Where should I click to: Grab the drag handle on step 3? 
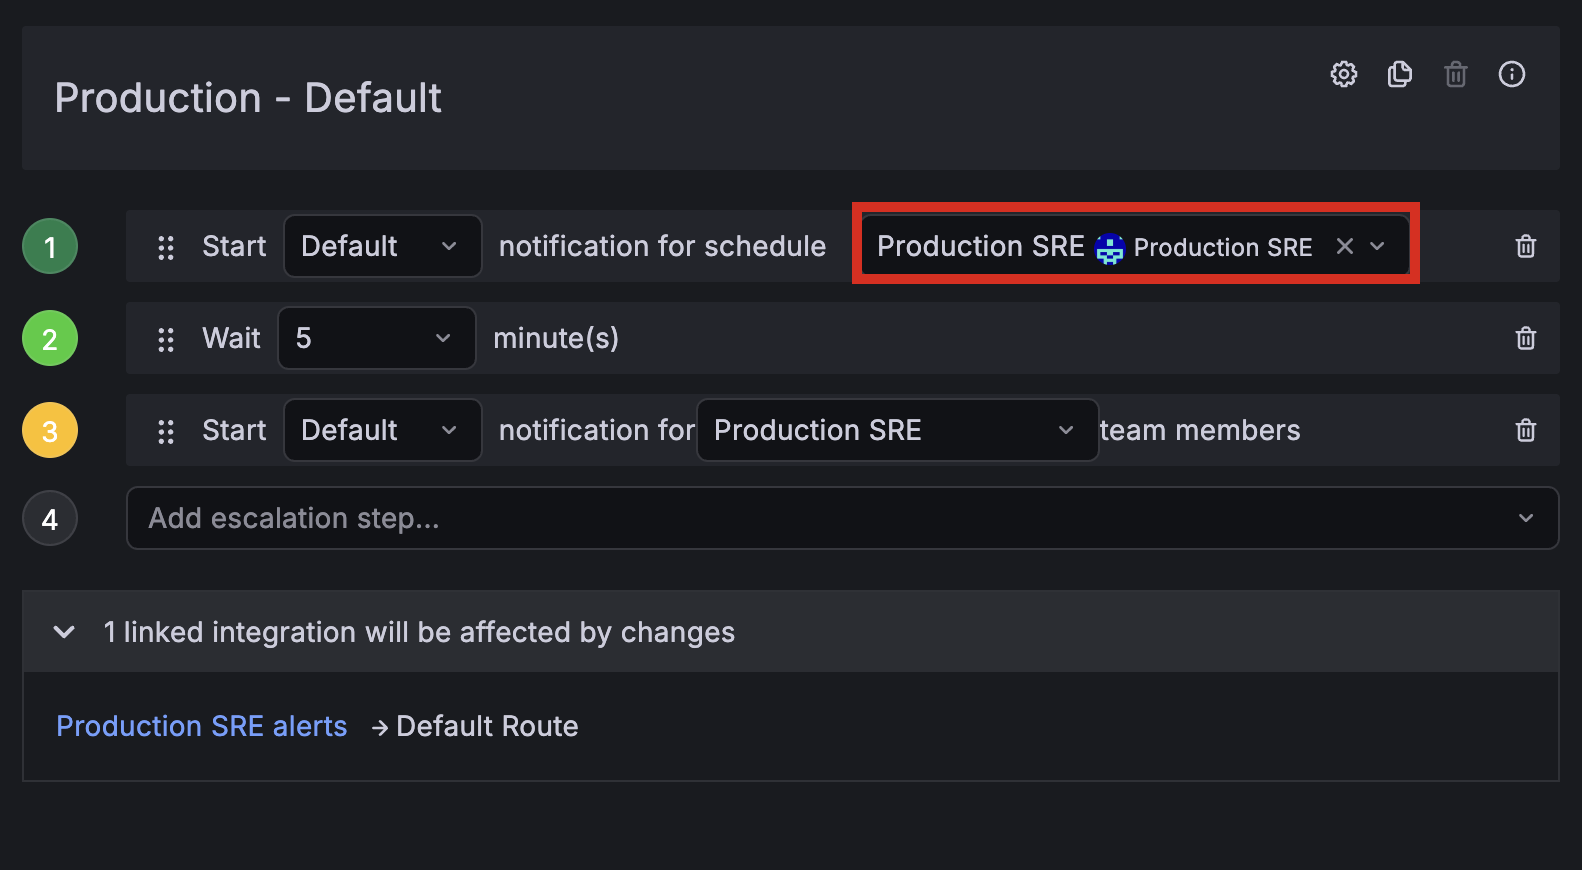166,430
